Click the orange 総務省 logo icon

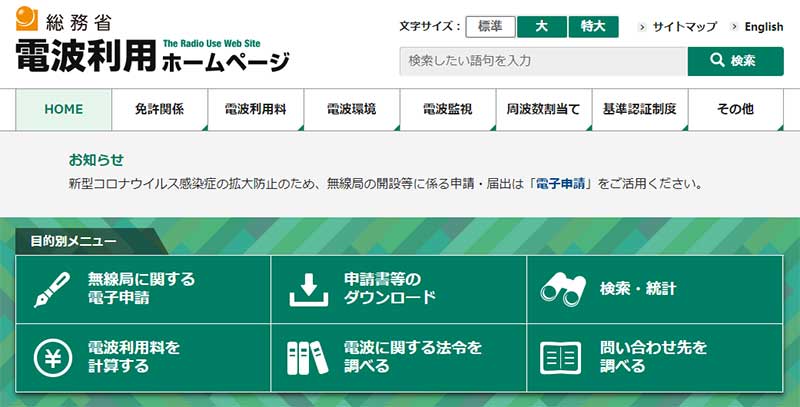tap(27, 18)
